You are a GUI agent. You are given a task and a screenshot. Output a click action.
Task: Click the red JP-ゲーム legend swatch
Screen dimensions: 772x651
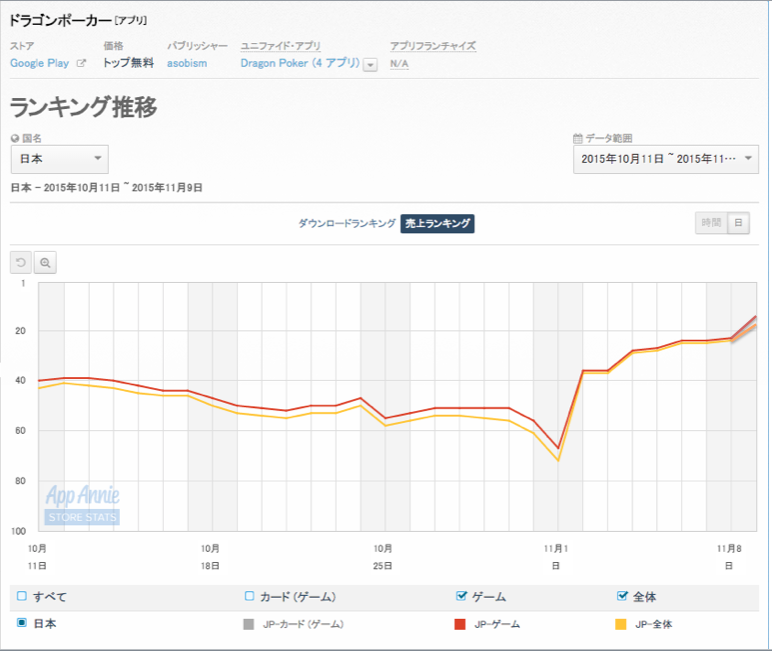[460, 624]
